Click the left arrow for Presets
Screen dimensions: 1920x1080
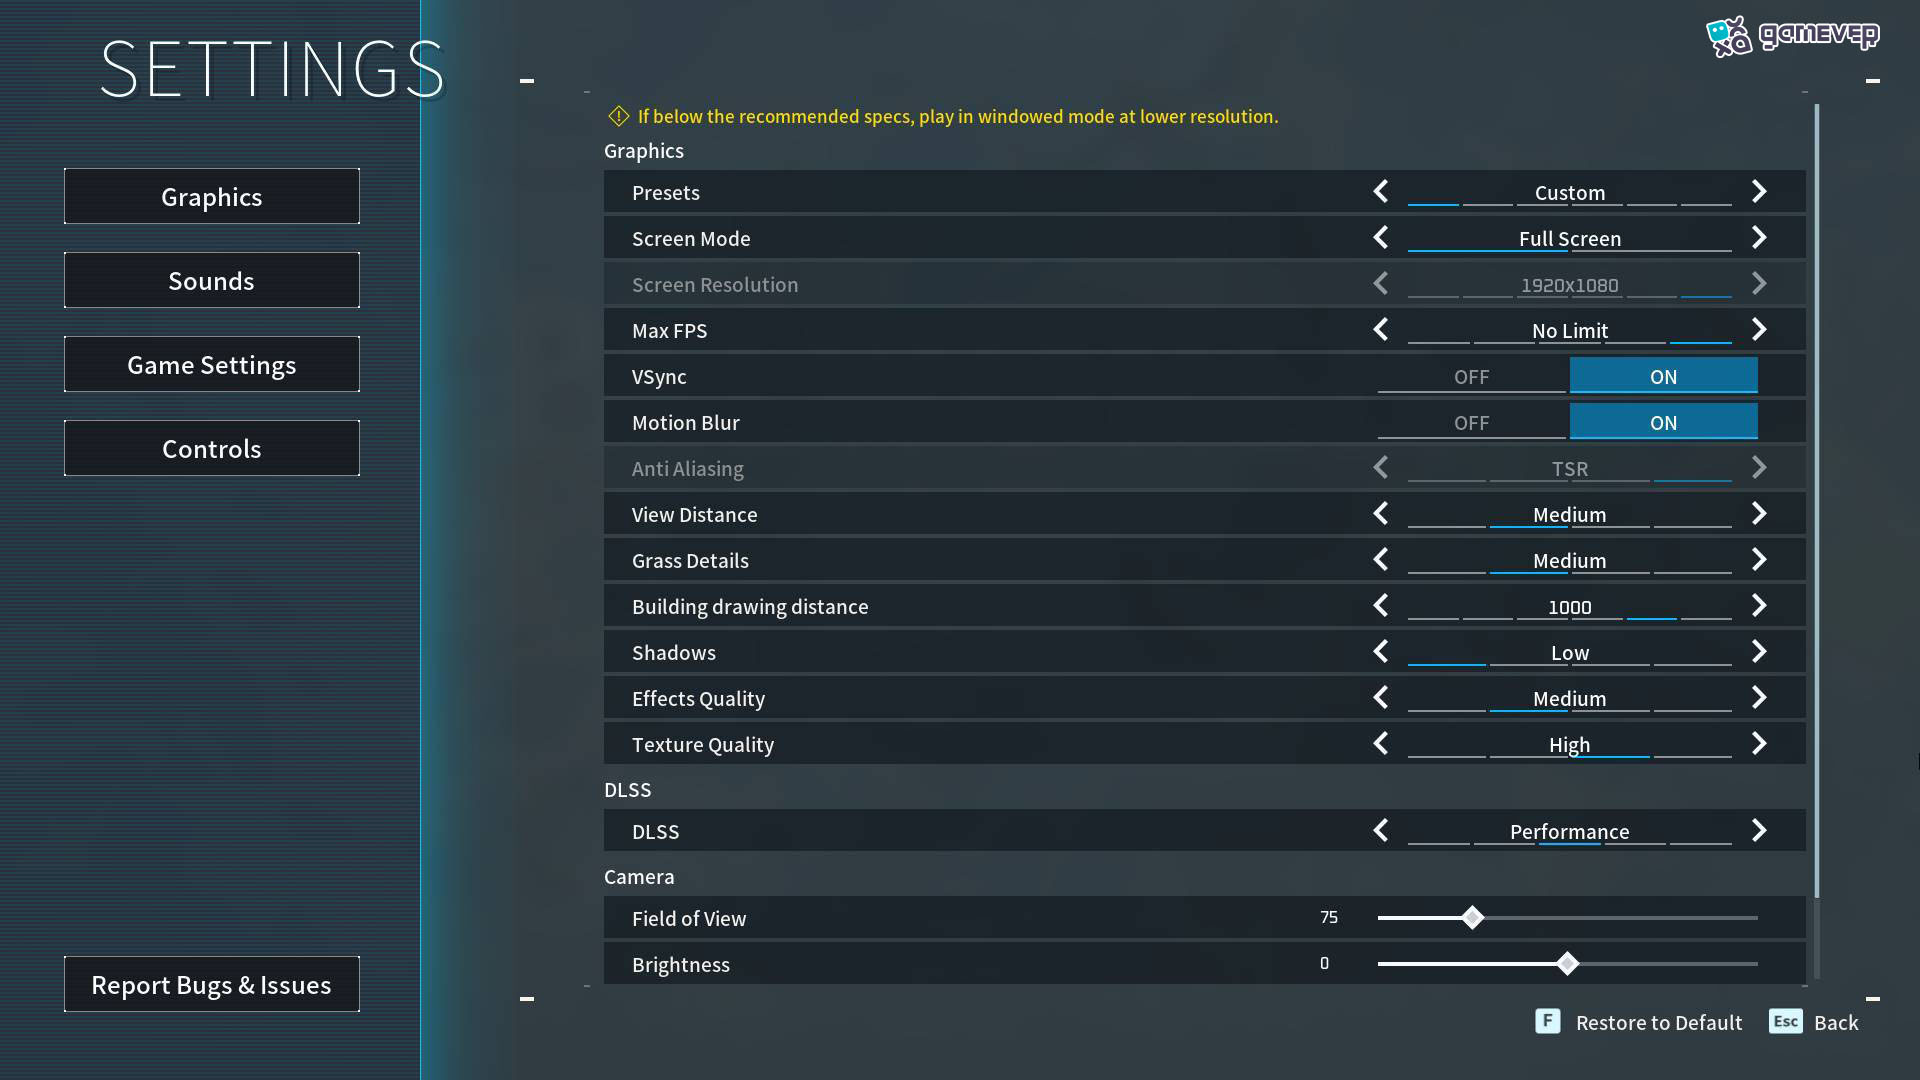1381,191
